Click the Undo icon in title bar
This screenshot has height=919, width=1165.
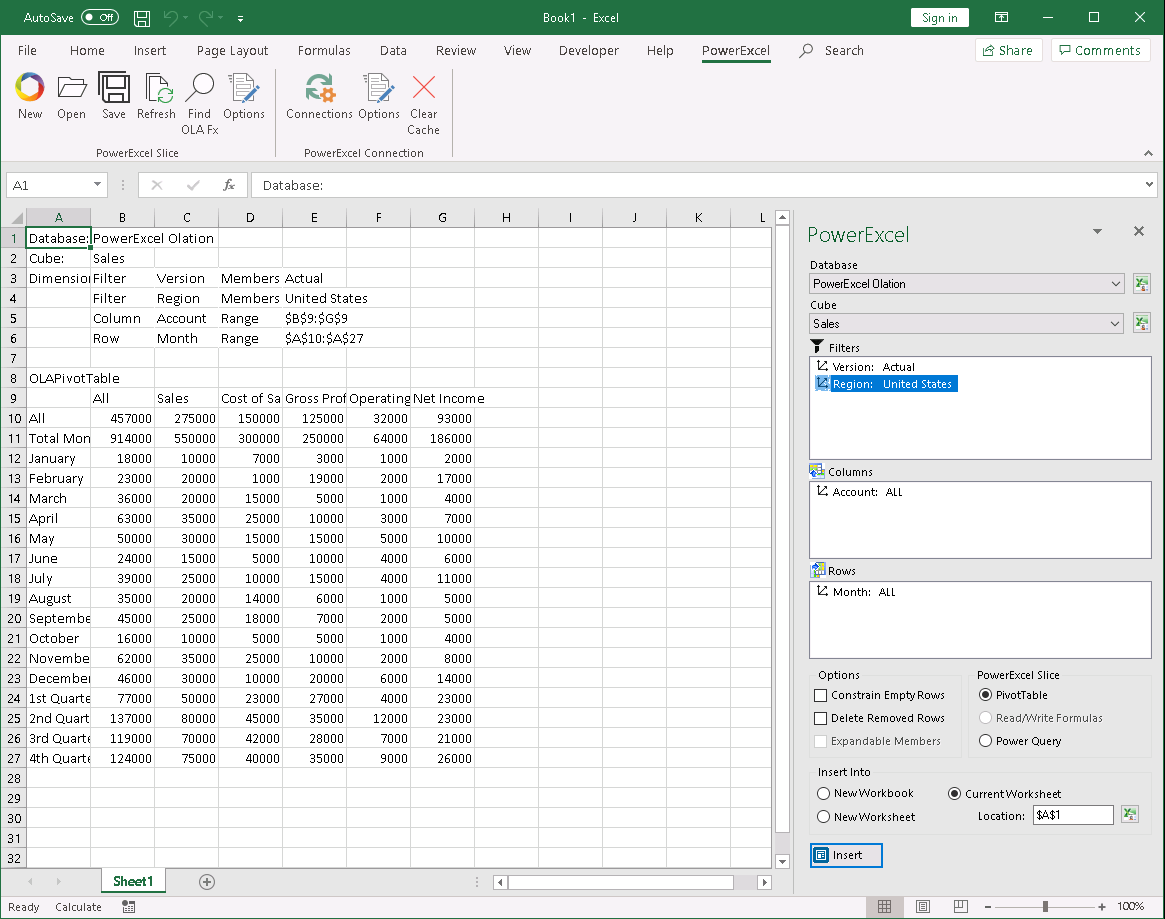coord(171,18)
